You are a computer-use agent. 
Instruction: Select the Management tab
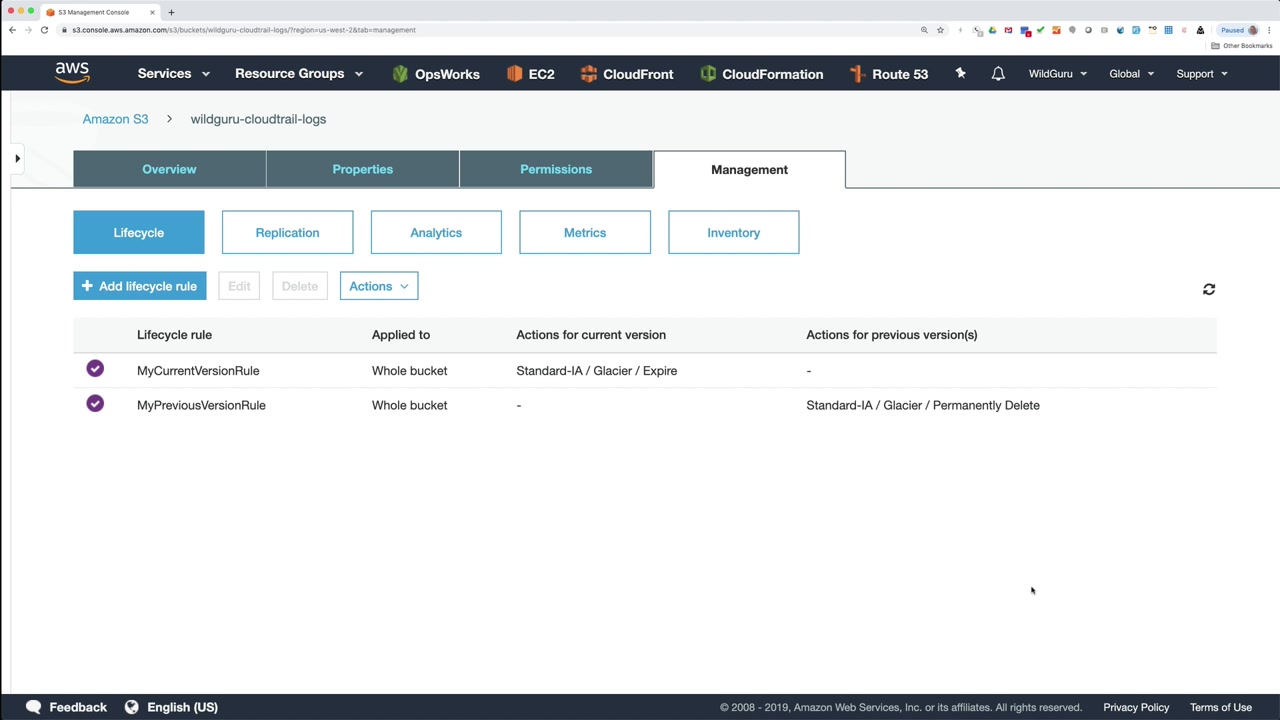pos(749,170)
